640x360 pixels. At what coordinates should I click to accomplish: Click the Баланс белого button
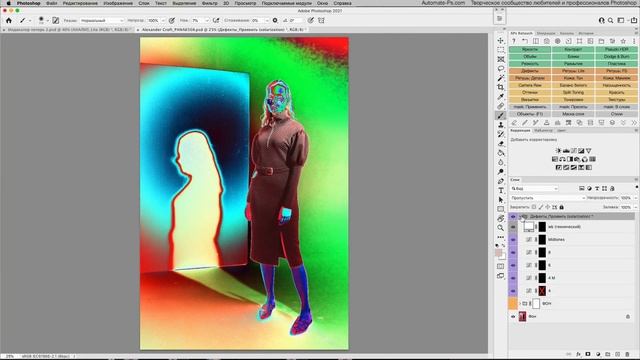(573, 85)
